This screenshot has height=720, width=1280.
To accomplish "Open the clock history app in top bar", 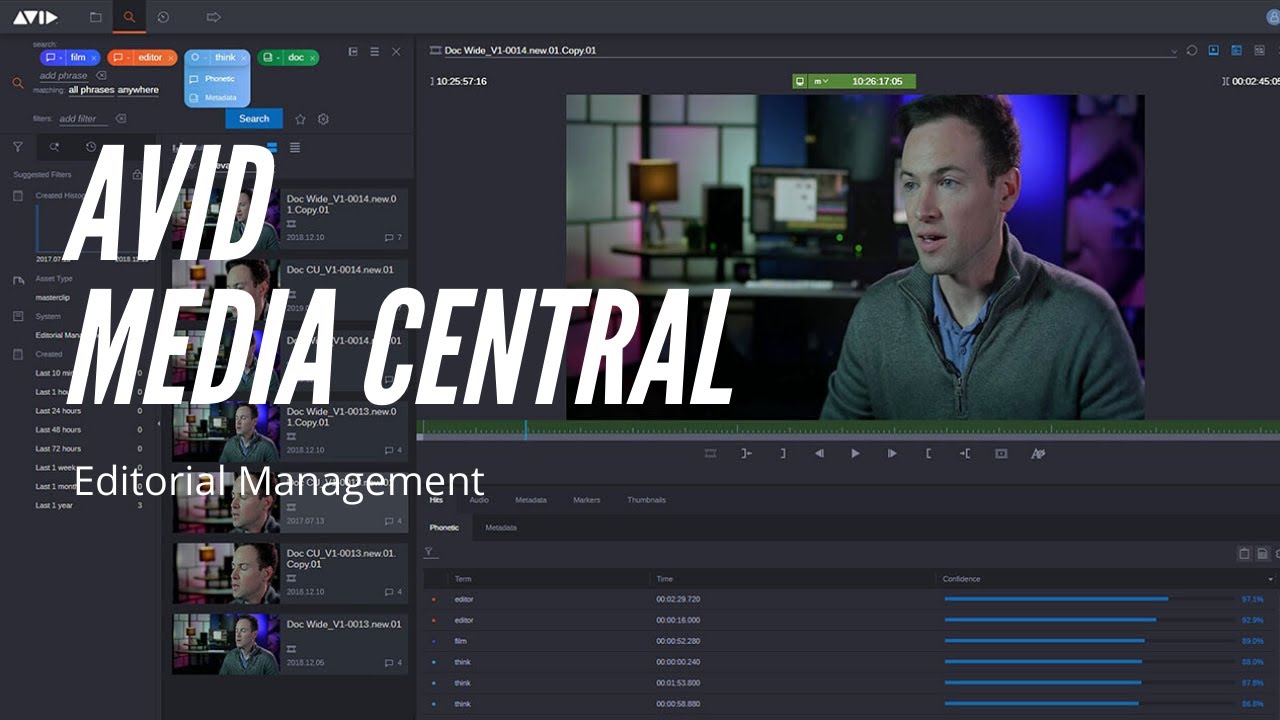I will (163, 17).
